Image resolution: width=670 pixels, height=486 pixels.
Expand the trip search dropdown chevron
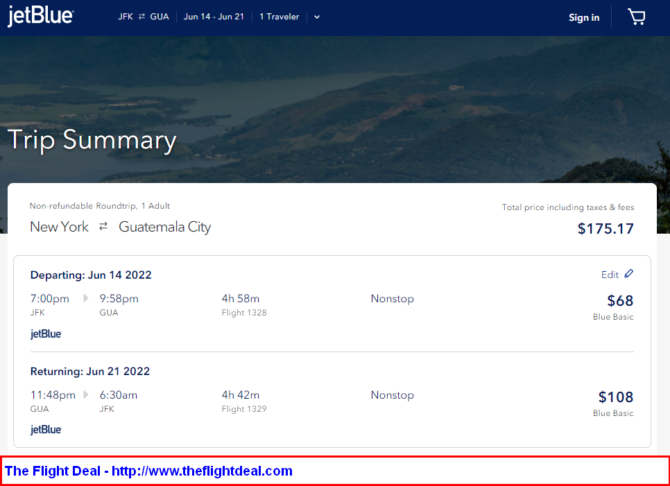(317, 17)
